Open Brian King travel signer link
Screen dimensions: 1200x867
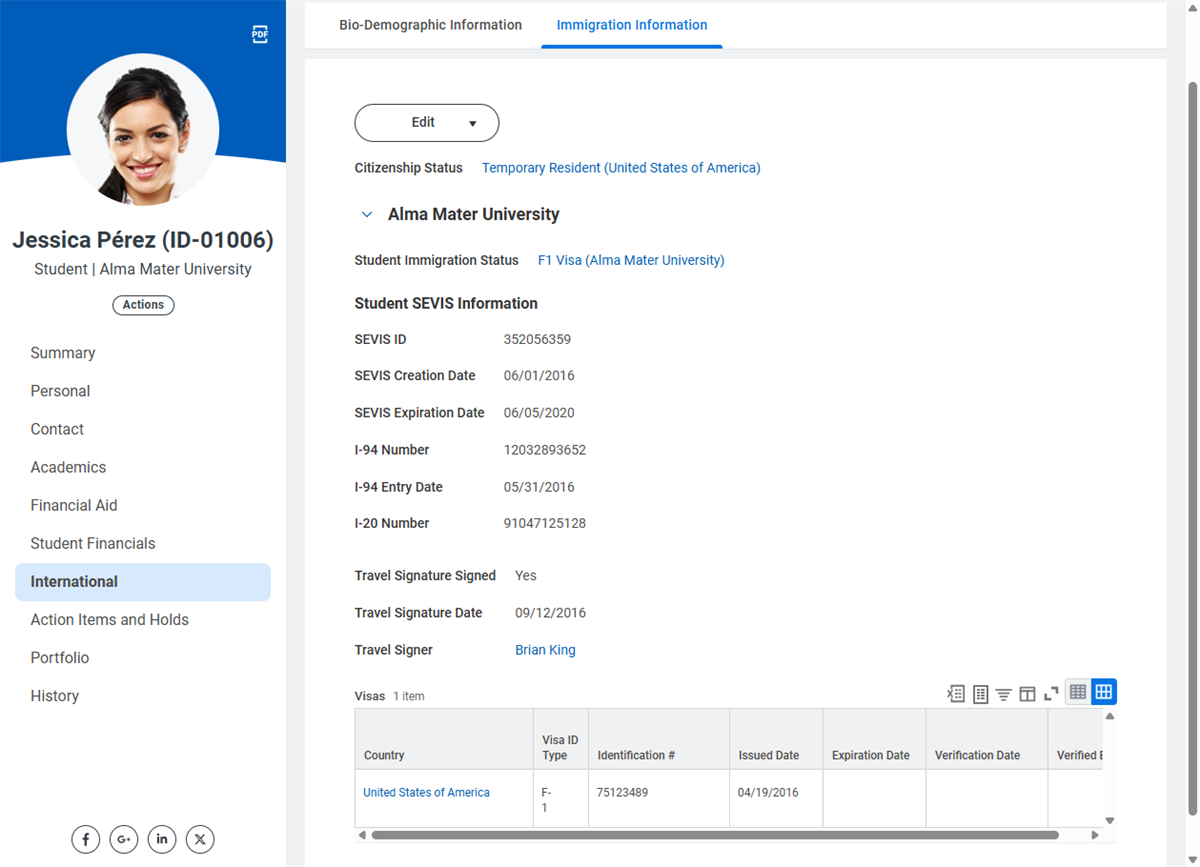point(545,650)
